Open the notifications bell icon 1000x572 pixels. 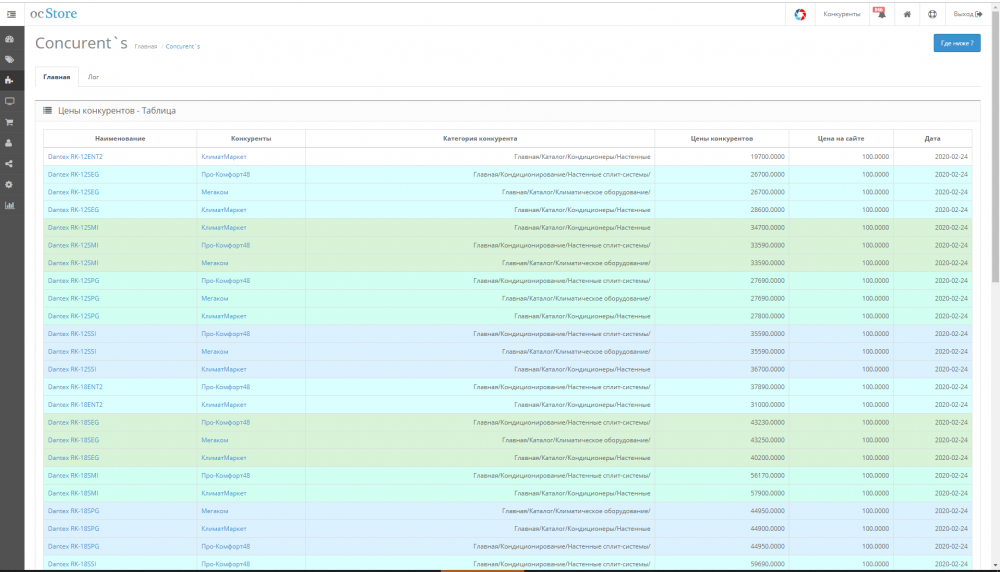[x=881, y=13]
